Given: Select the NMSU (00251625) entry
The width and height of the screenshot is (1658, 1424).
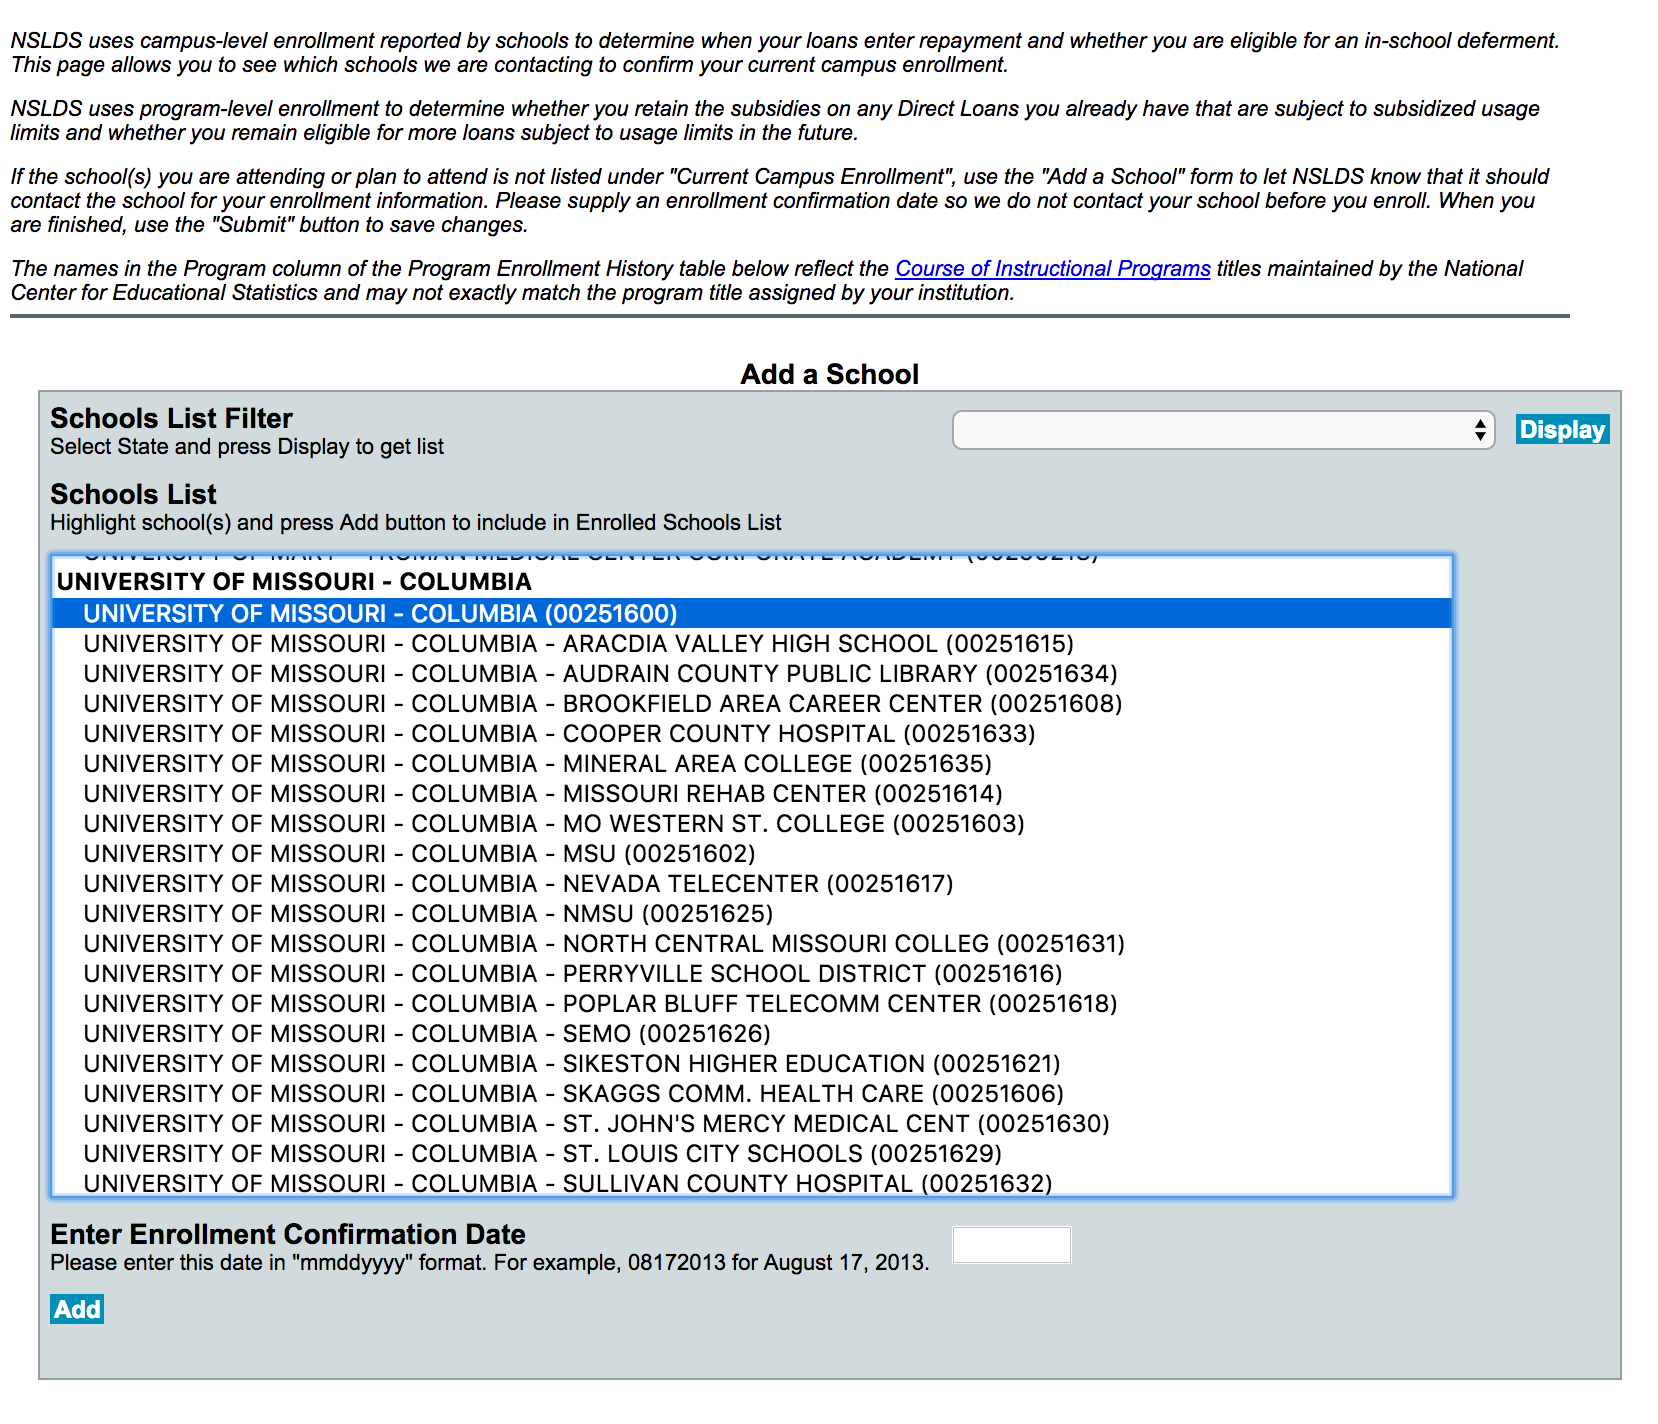Looking at the screenshot, I should click(751, 913).
